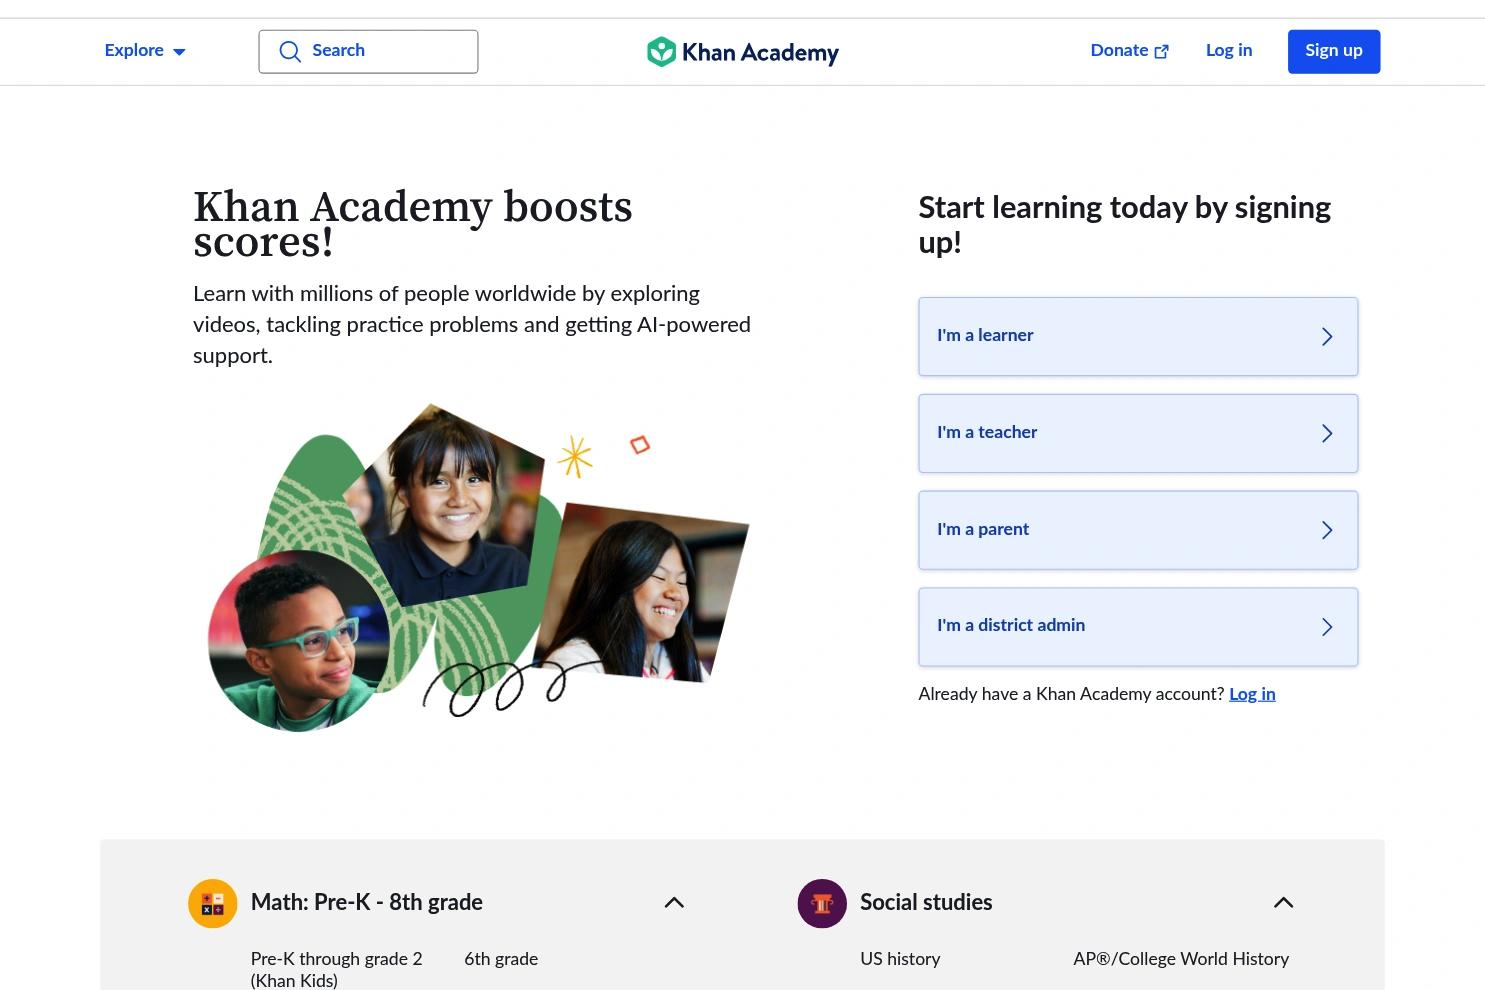Screen dimensions: 1485x990
Task: Click into the Search field
Action: click(368, 52)
